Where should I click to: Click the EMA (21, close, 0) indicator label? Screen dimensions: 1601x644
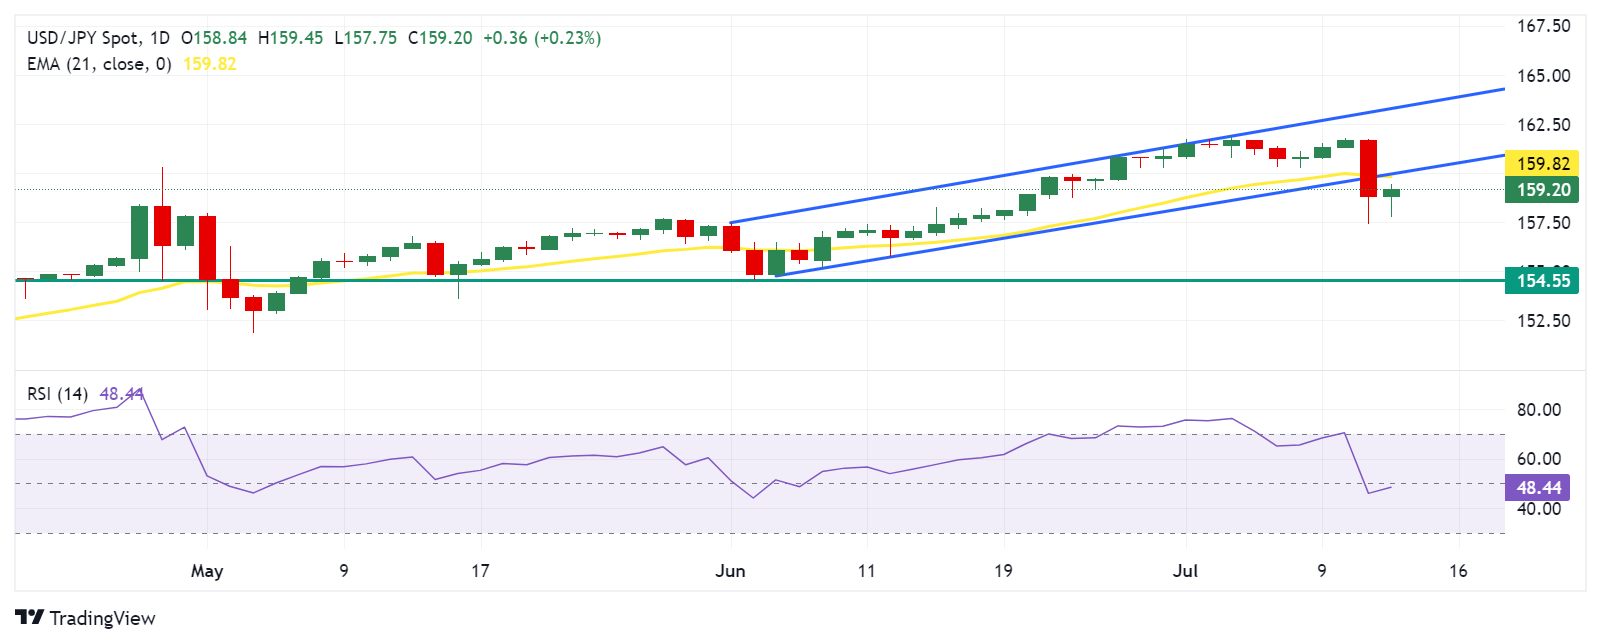(99, 64)
